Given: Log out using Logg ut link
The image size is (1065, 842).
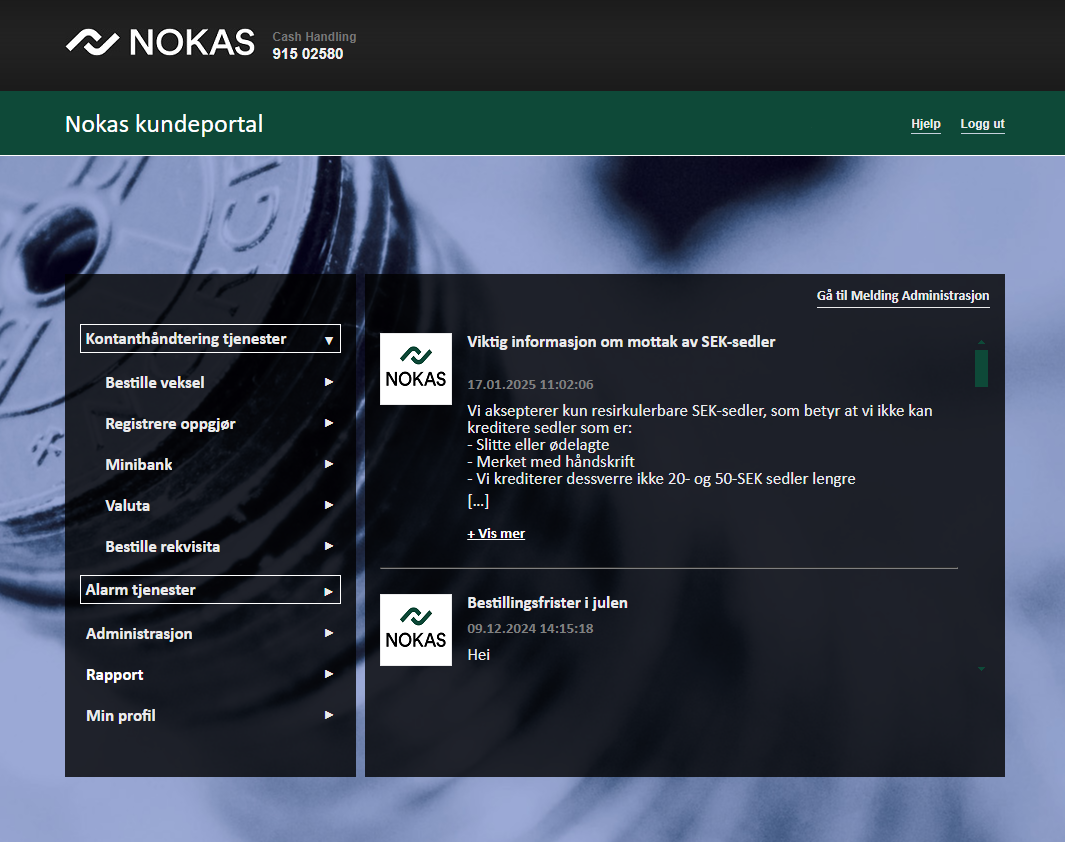Looking at the screenshot, I should tap(982, 124).
